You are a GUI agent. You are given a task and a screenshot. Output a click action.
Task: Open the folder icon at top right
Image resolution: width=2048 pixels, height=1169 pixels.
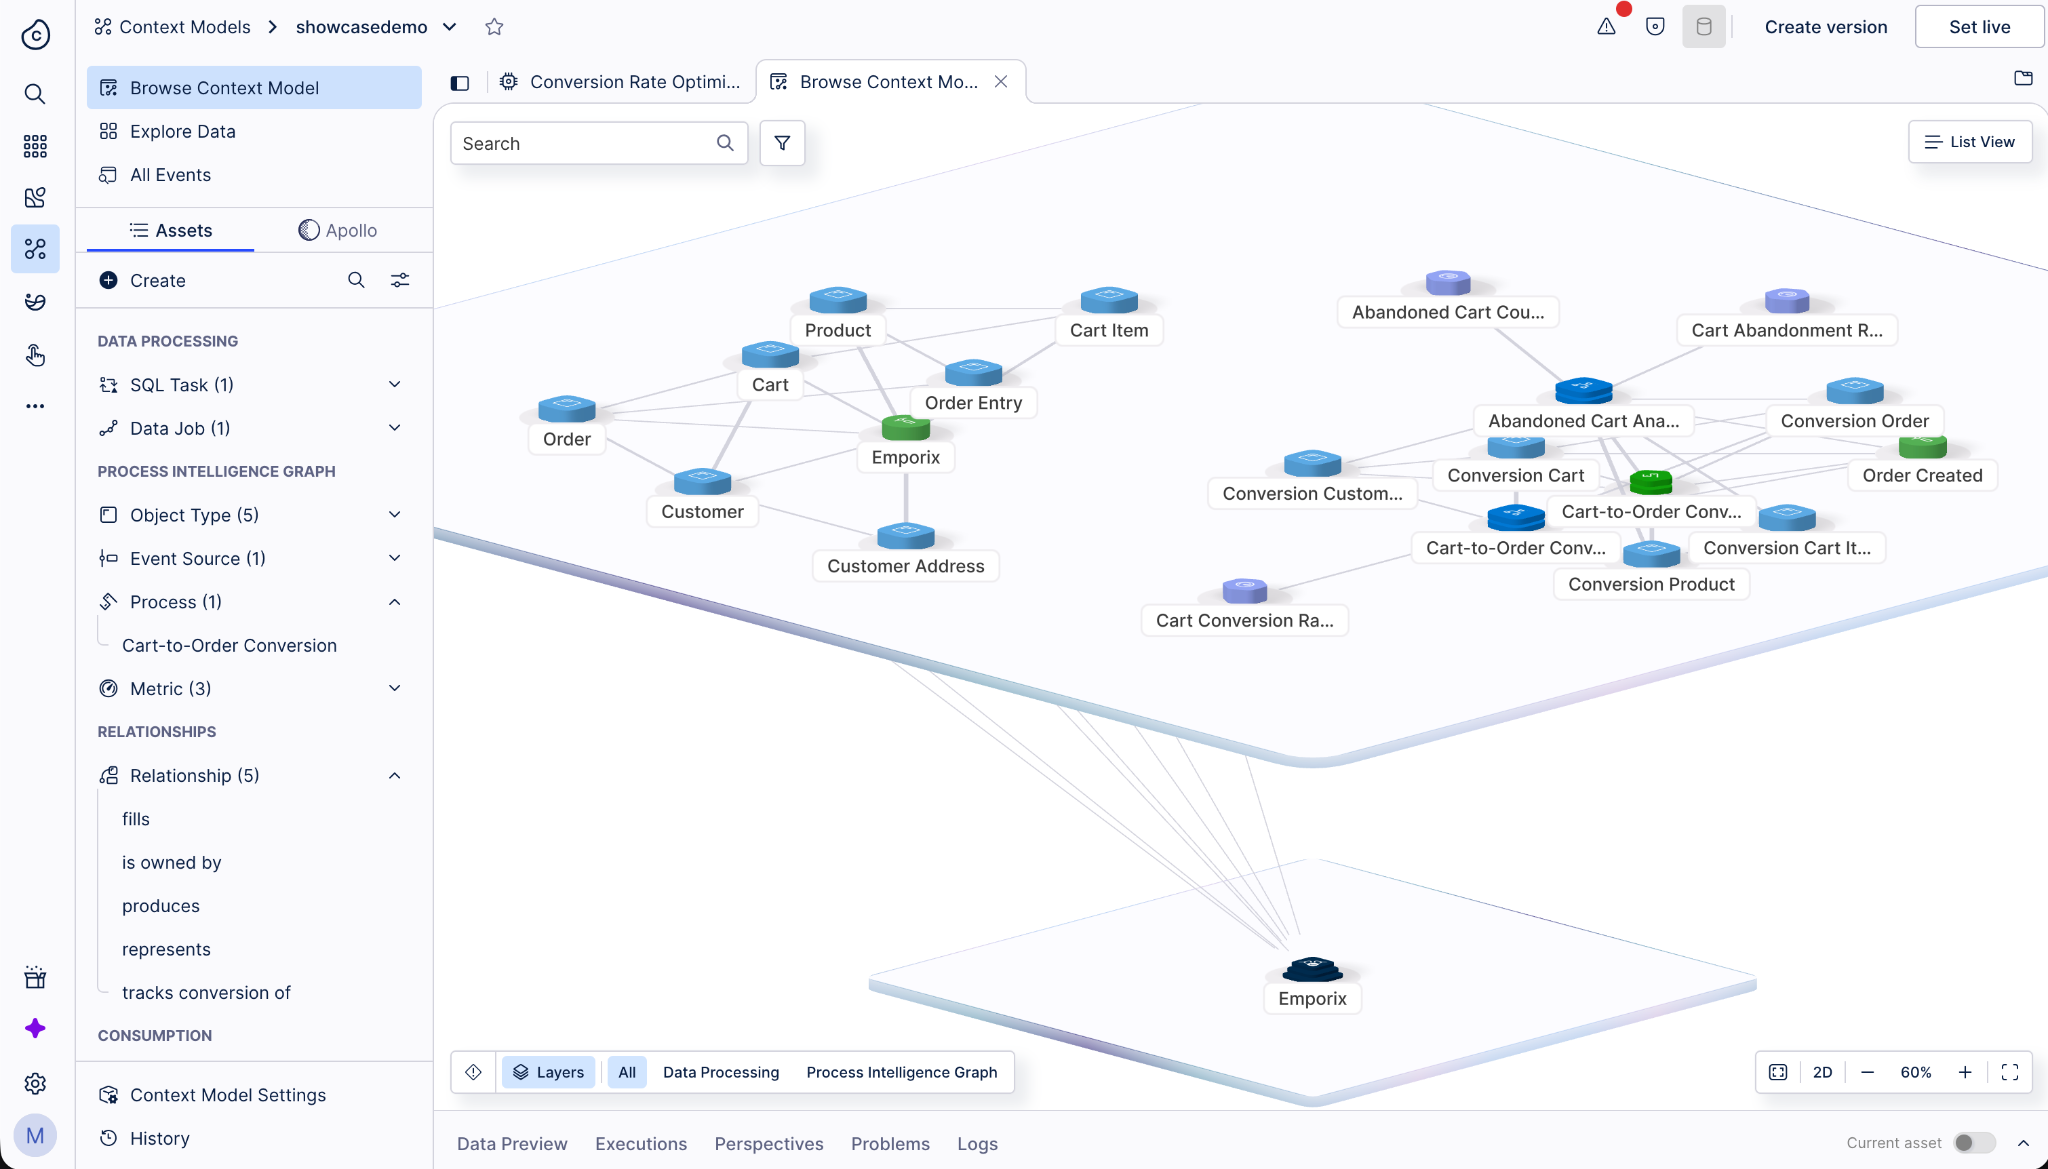coord(2023,78)
